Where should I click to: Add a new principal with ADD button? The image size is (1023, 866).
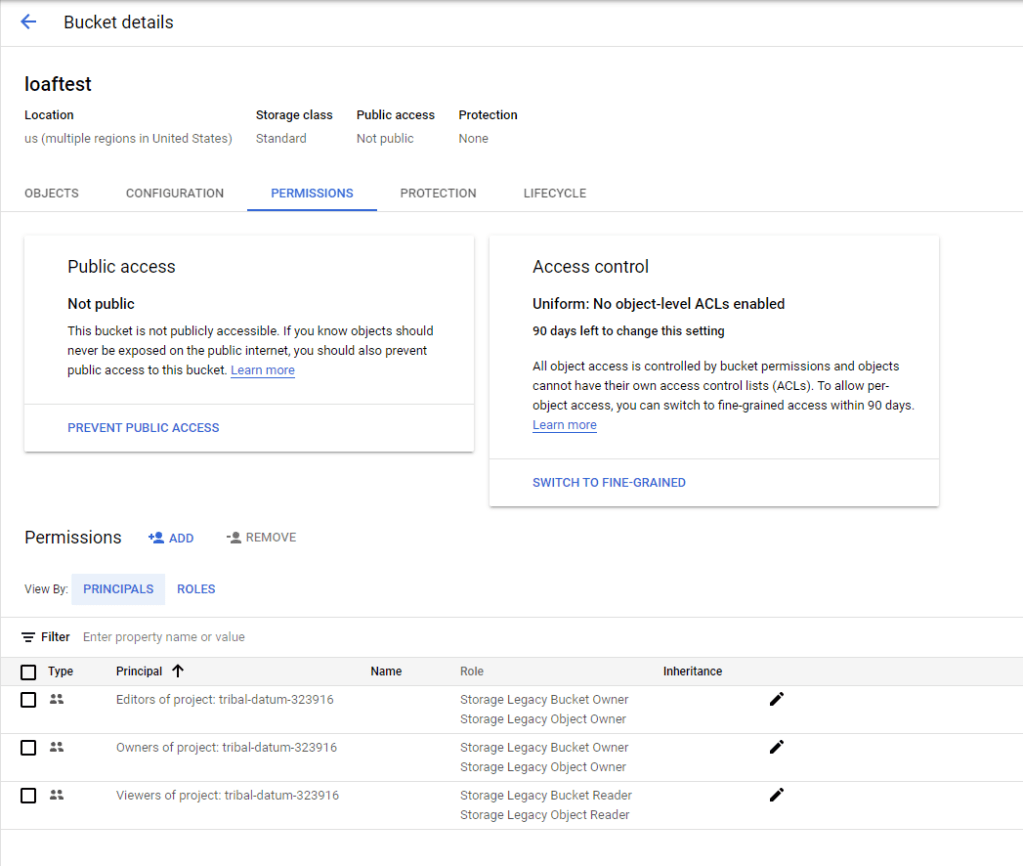pyautogui.click(x=171, y=538)
